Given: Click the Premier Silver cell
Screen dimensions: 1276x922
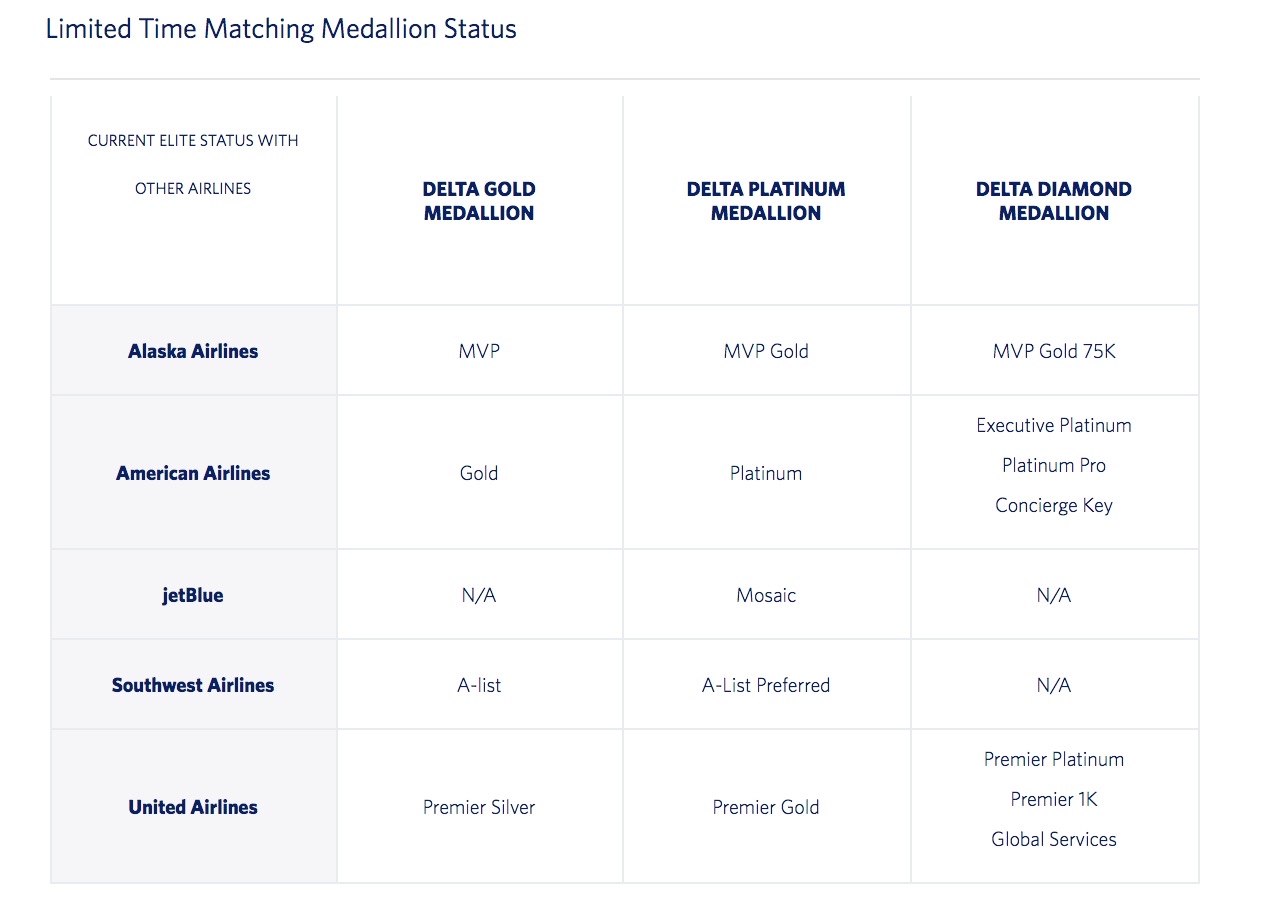Looking at the screenshot, I should tap(479, 807).
